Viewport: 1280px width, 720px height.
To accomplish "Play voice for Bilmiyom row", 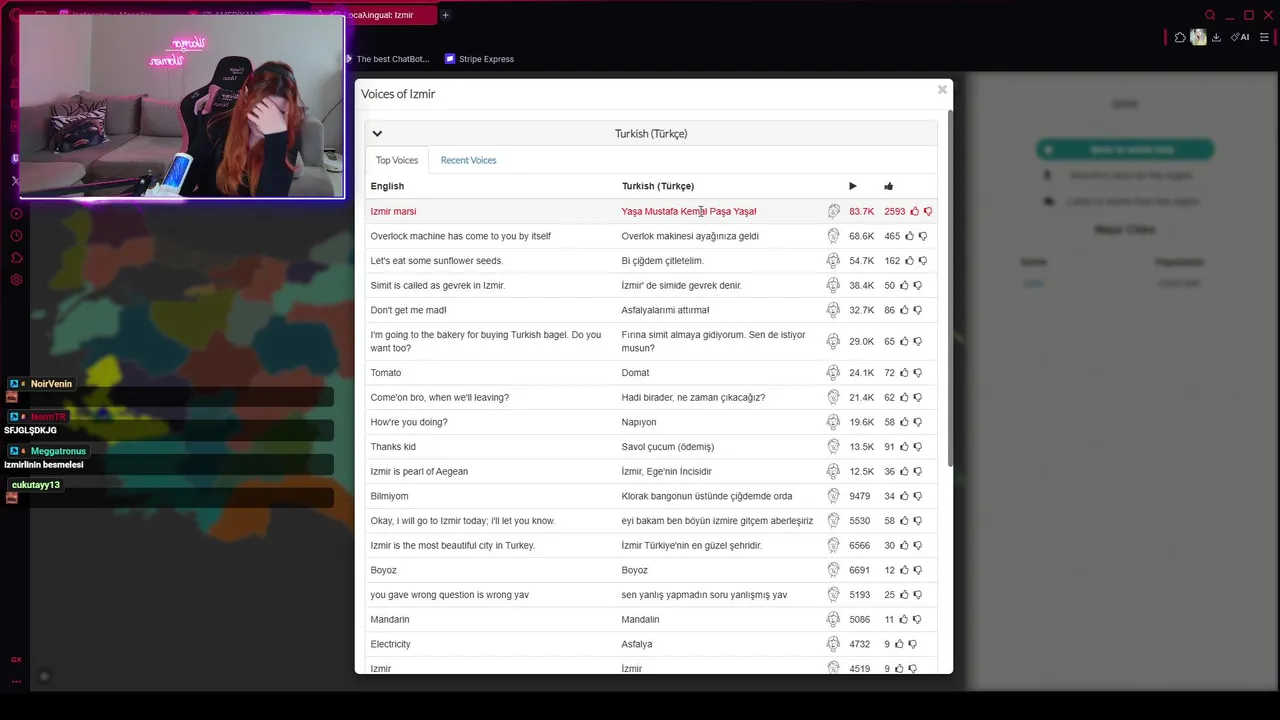I will (x=833, y=496).
